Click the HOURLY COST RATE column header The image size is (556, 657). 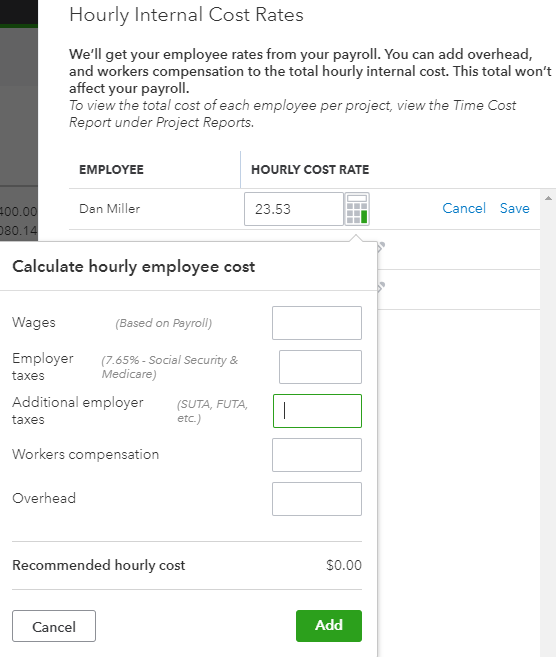[x=310, y=170]
